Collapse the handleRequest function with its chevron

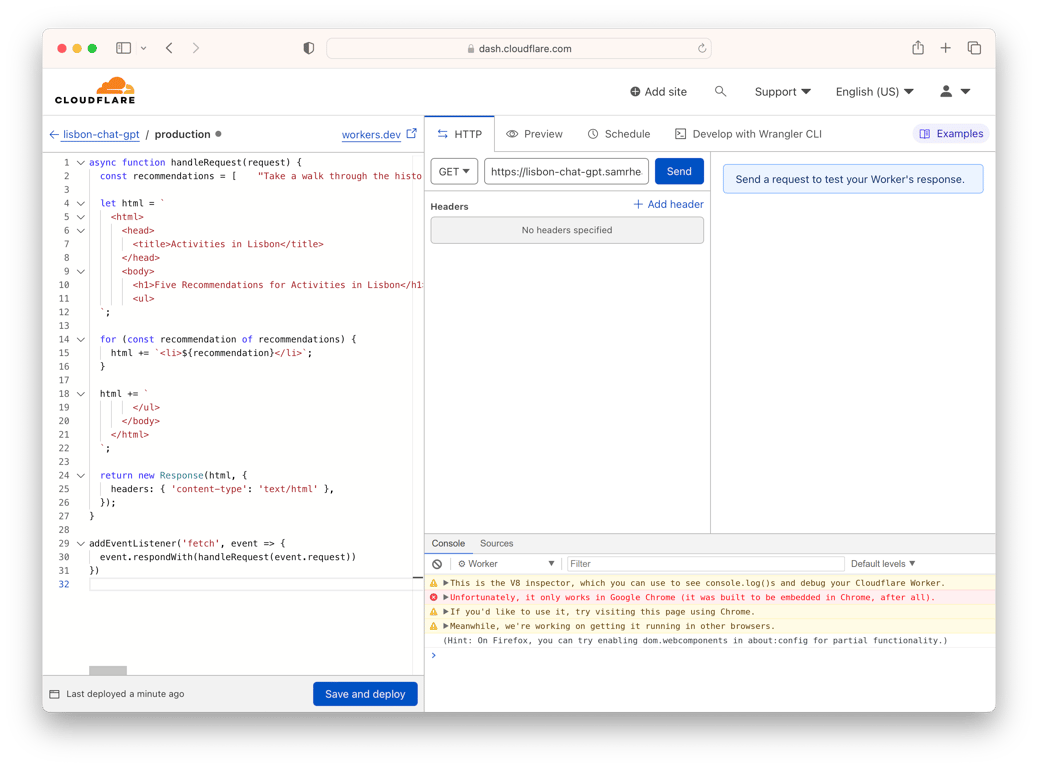click(81, 161)
